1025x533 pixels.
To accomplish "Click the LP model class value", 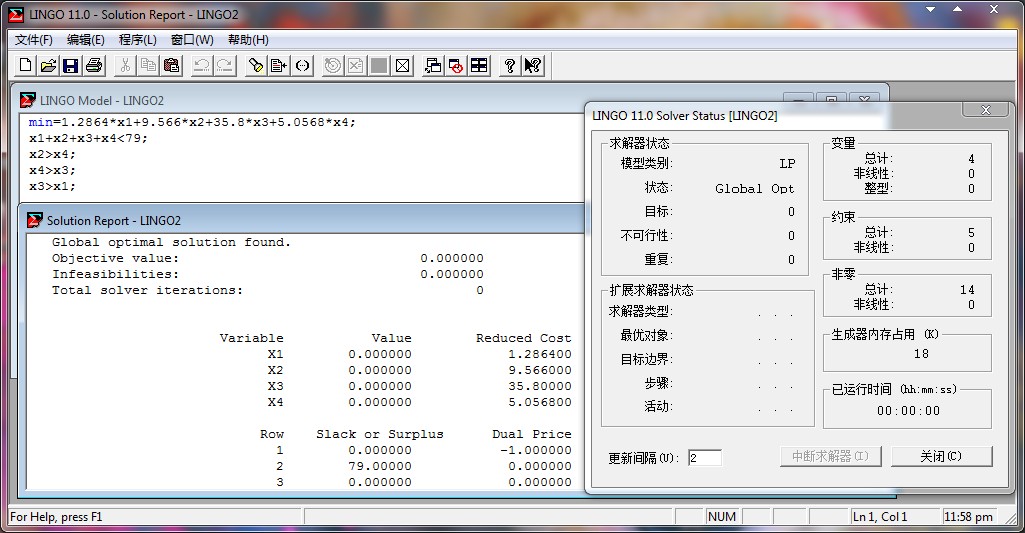I will click(x=787, y=163).
